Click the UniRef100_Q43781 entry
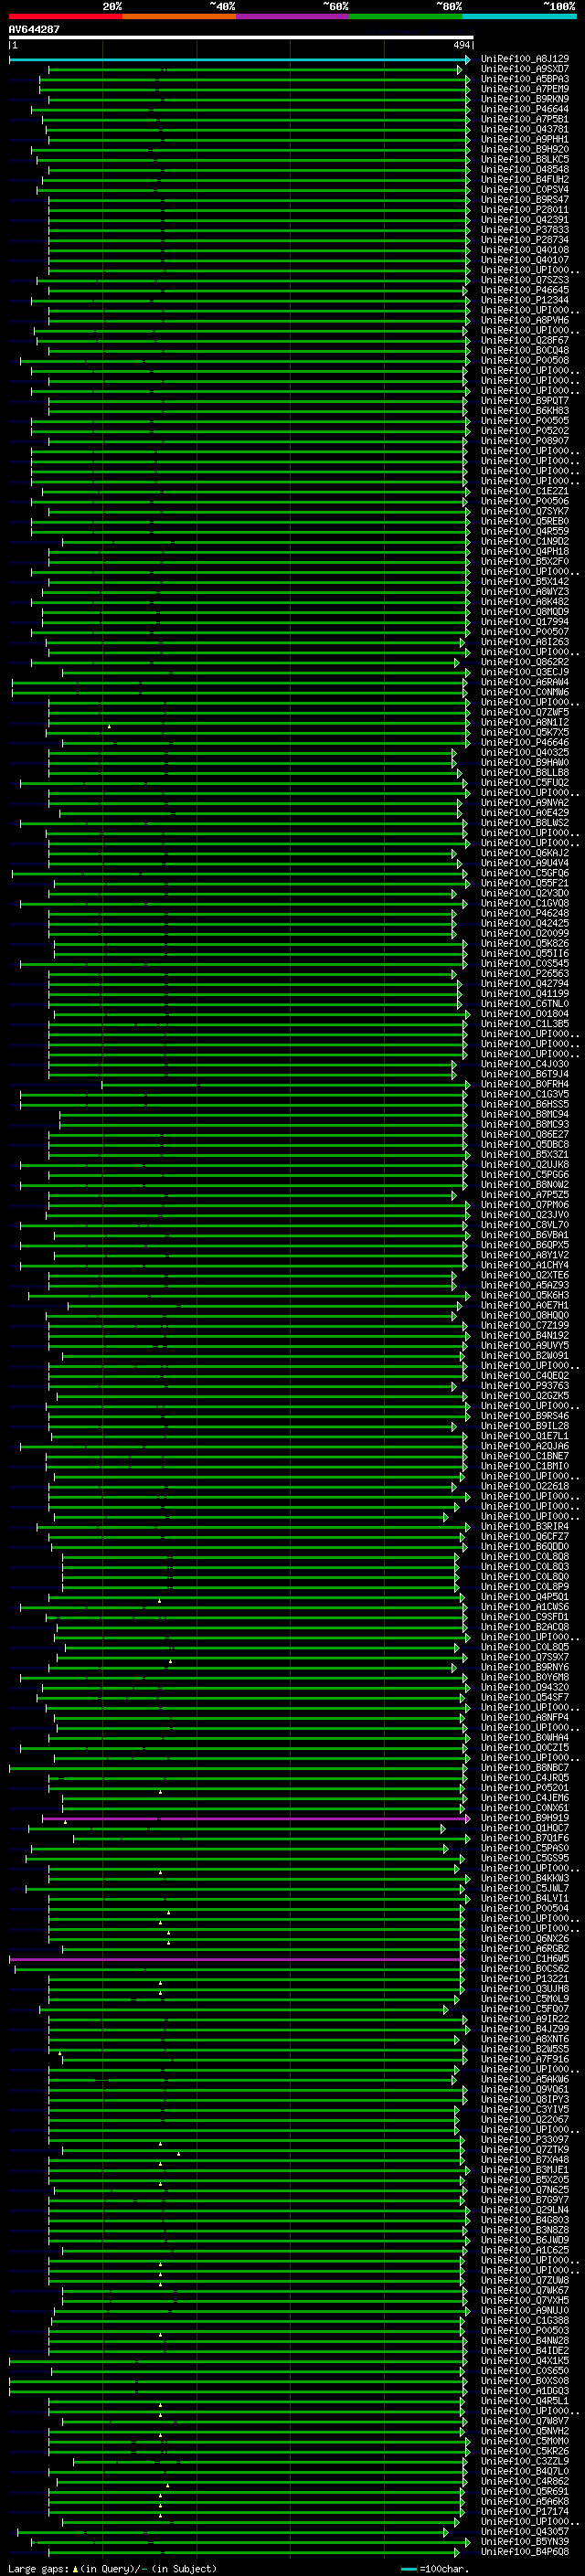This screenshot has height=2576, width=585. (525, 129)
